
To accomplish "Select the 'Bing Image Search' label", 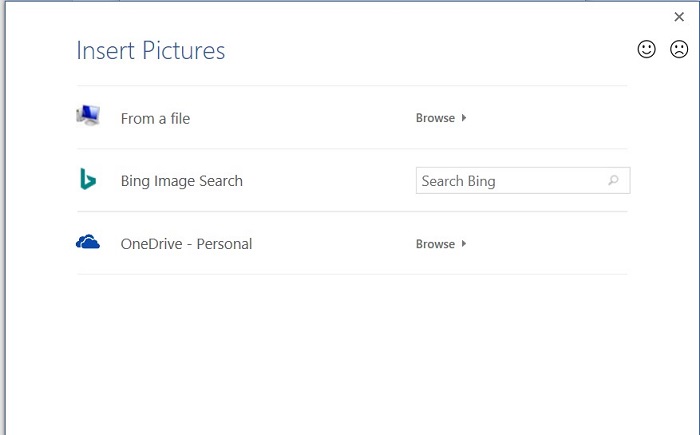I will tap(181, 181).
